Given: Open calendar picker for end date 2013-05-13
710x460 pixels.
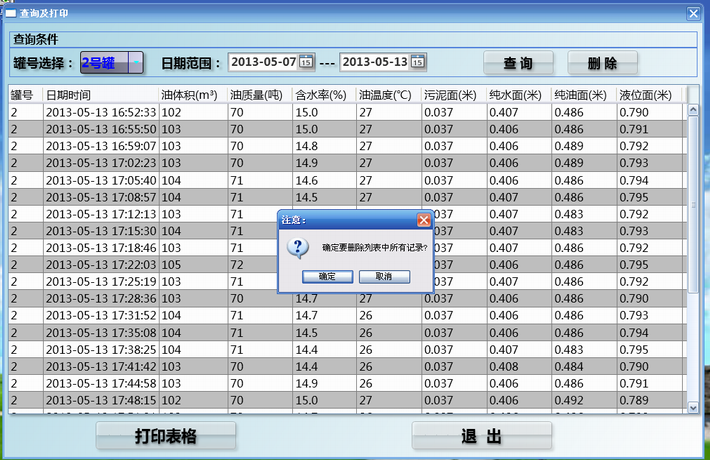Looking at the screenshot, I should click(x=418, y=62).
